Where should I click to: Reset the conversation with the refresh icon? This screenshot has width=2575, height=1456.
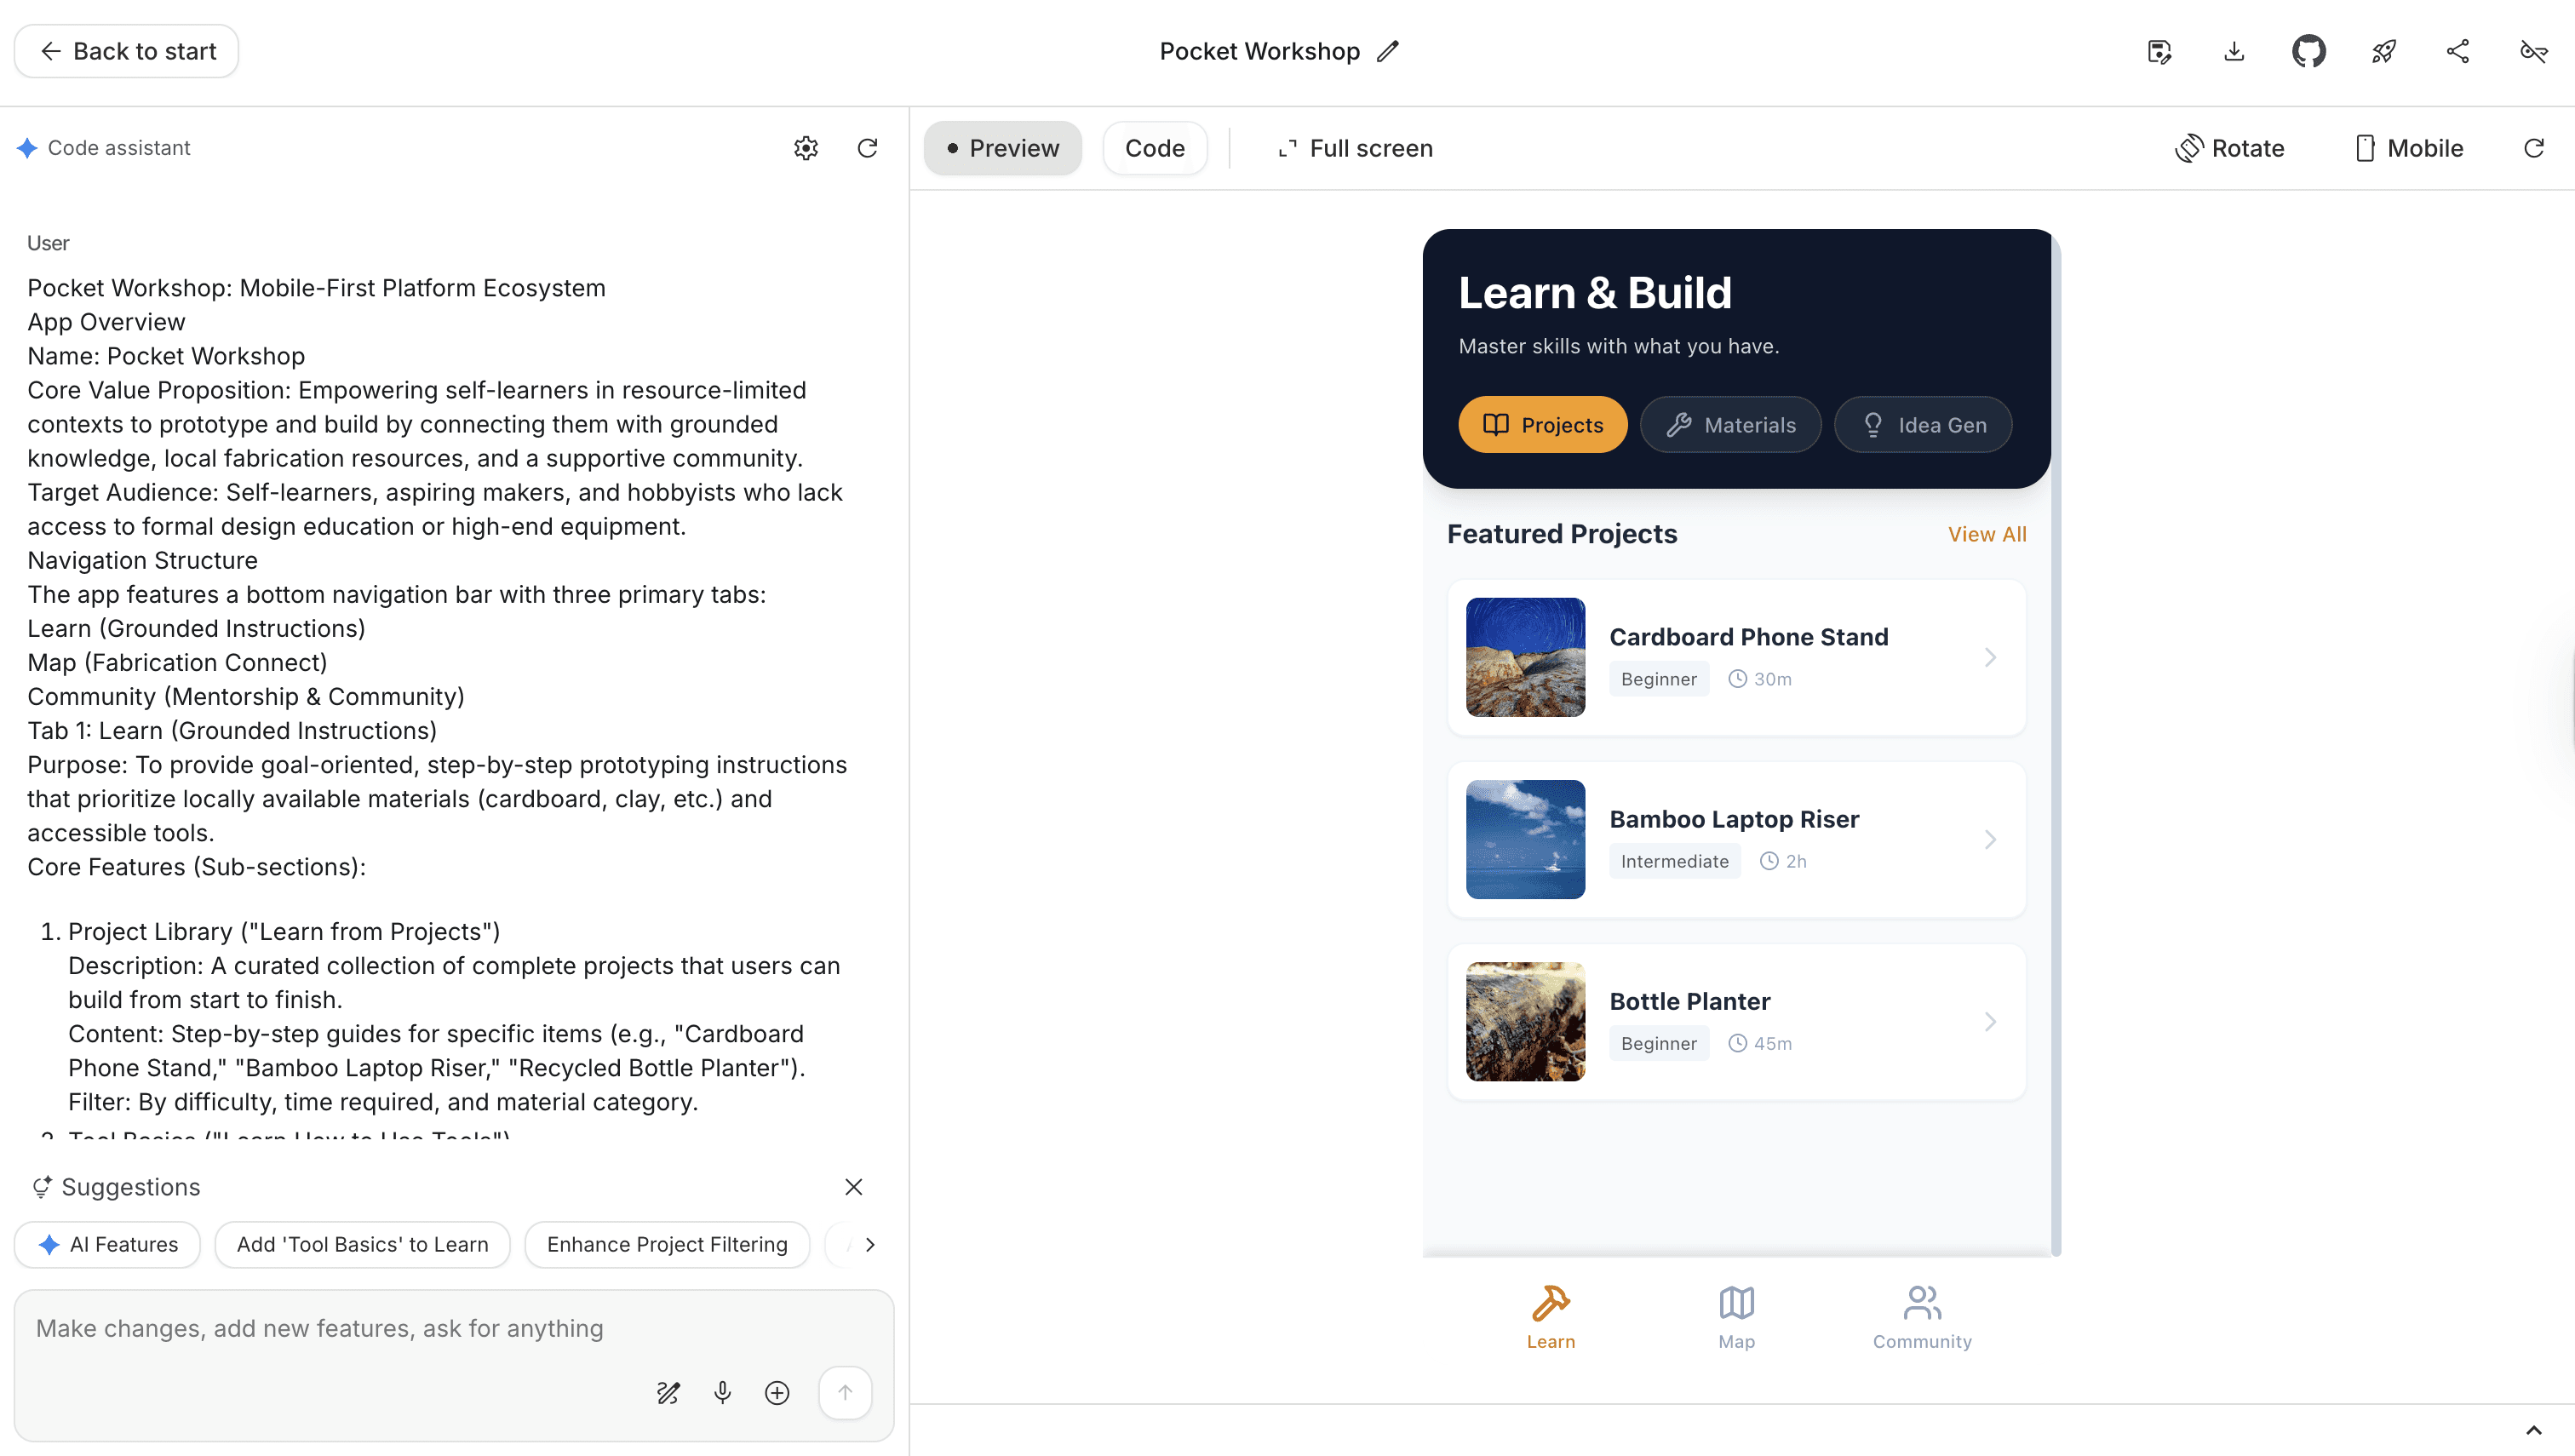[x=867, y=148]
